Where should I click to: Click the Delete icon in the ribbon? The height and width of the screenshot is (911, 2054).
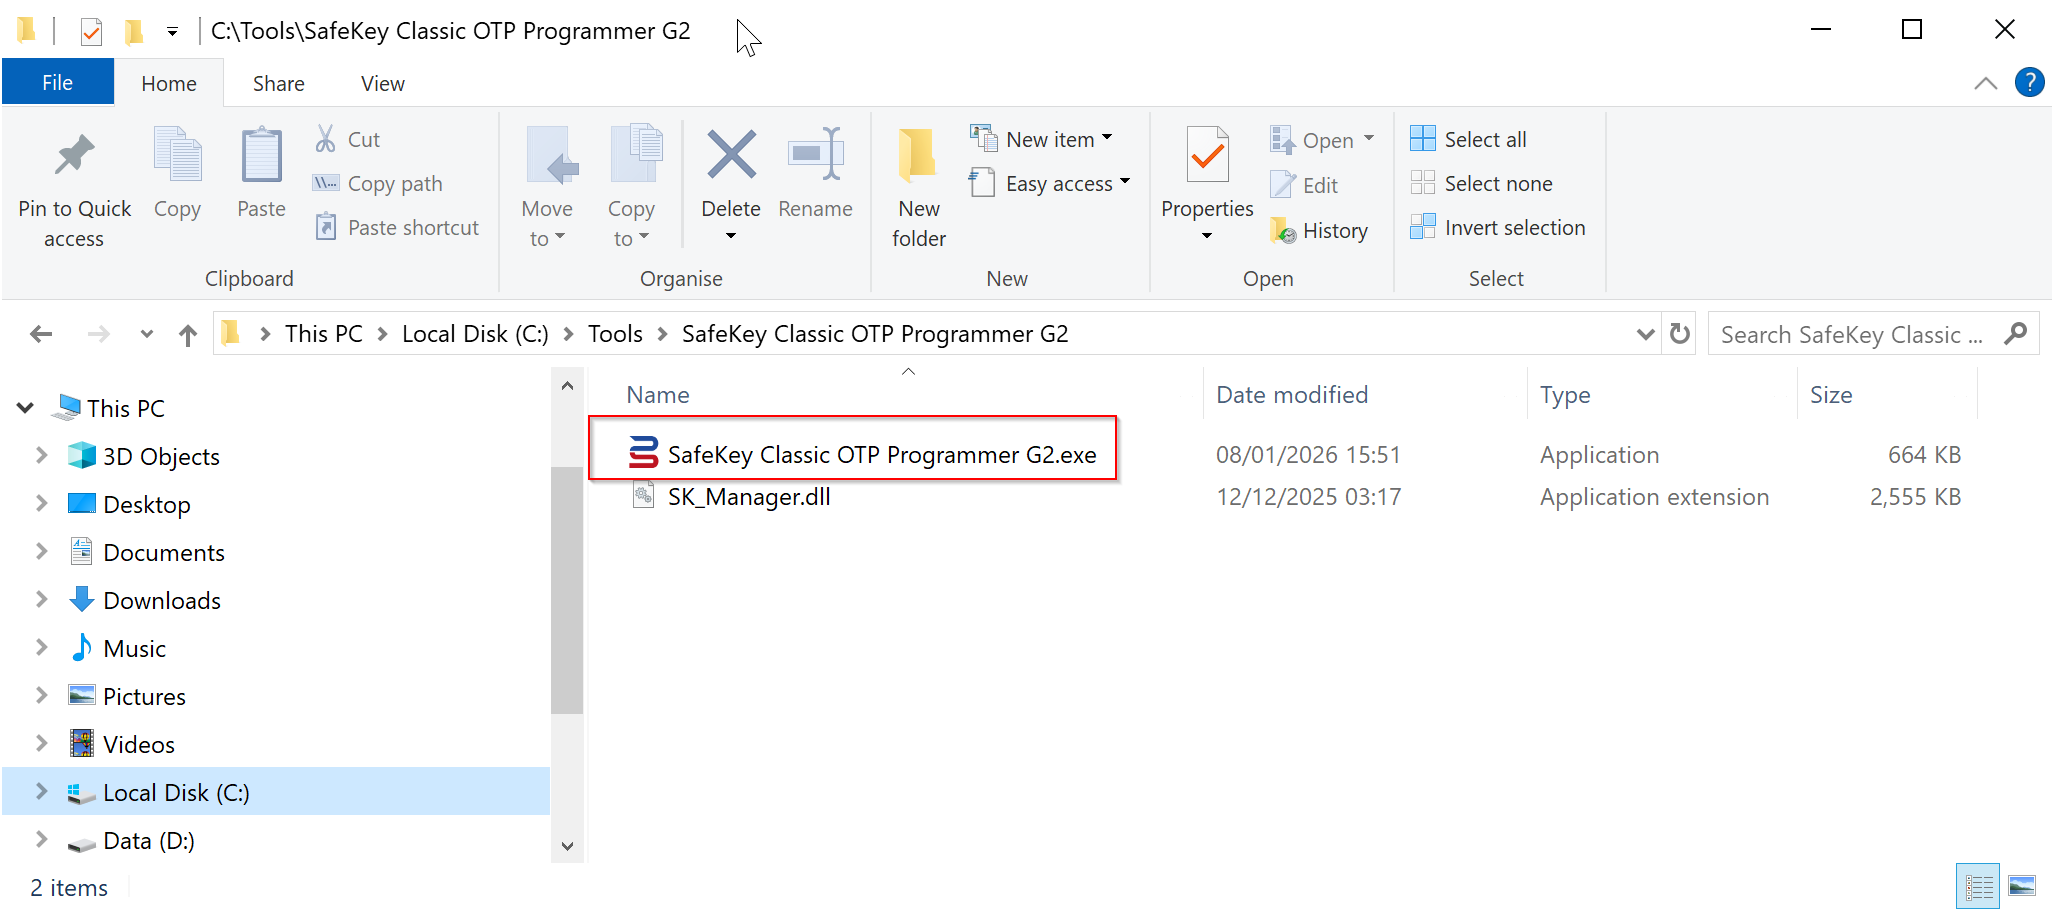point(731,157)
